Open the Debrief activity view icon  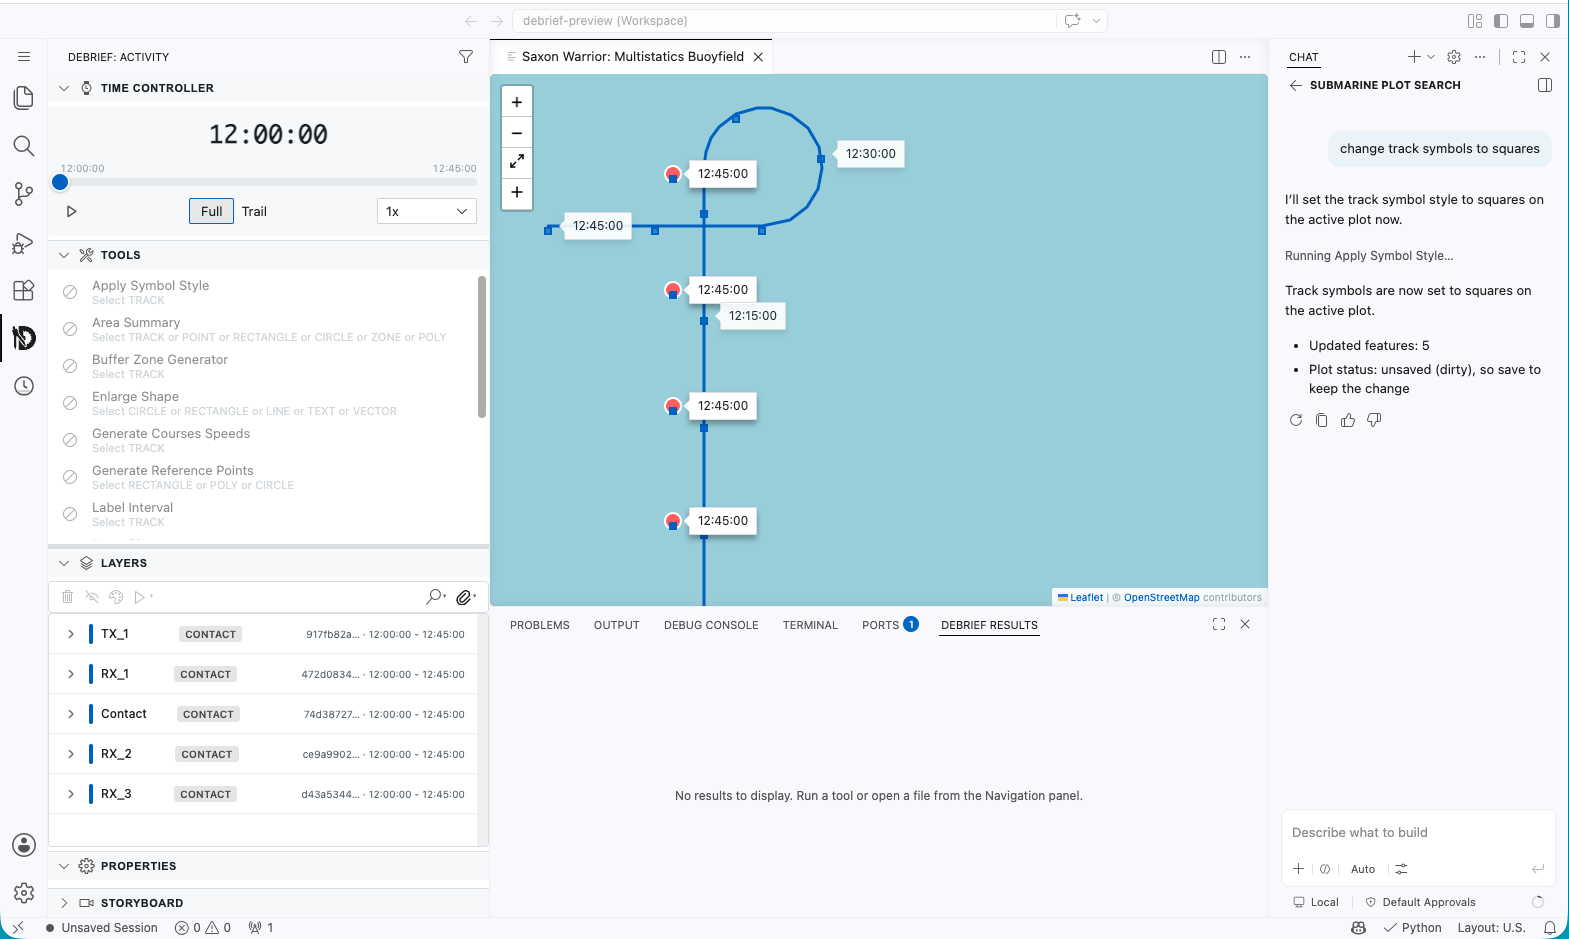point(24,338)
